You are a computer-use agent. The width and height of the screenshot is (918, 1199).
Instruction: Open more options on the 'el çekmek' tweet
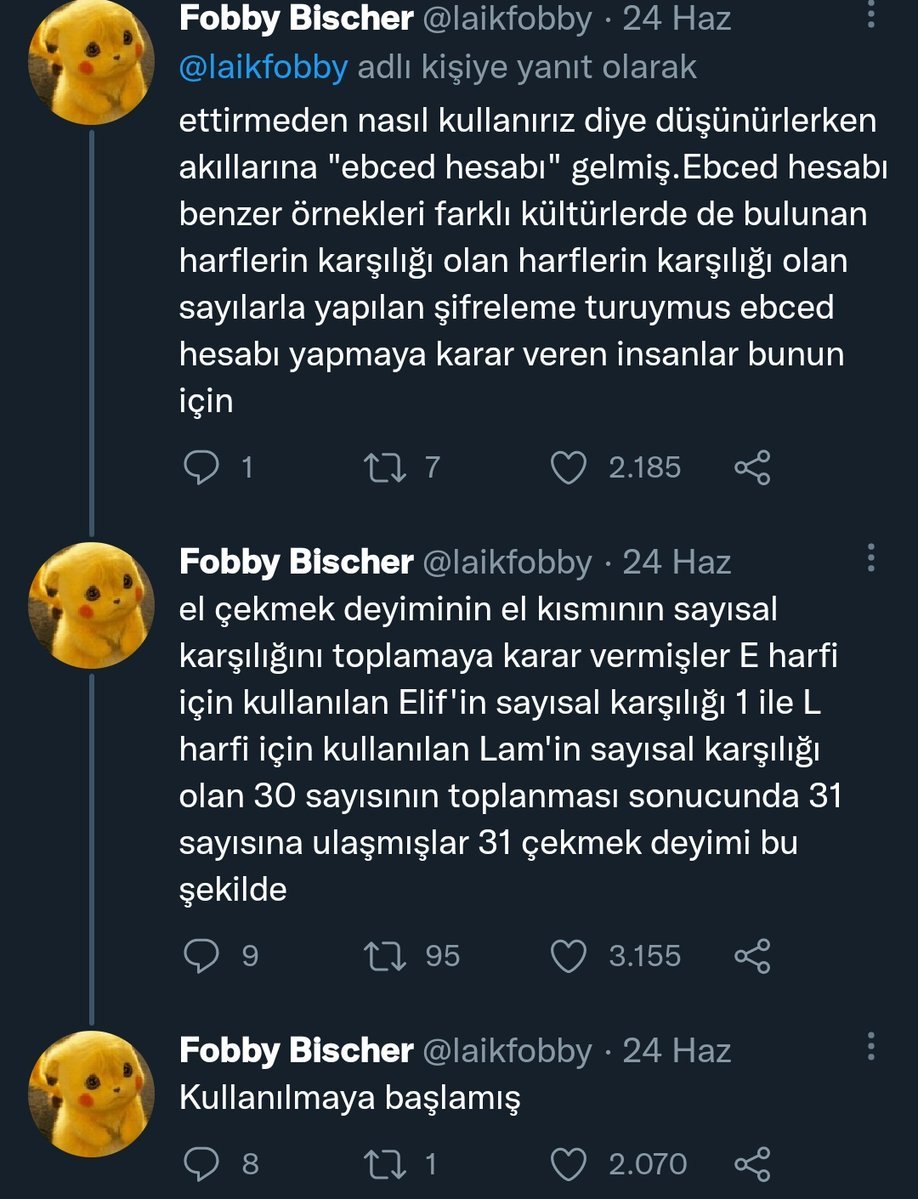pos(871,560)
